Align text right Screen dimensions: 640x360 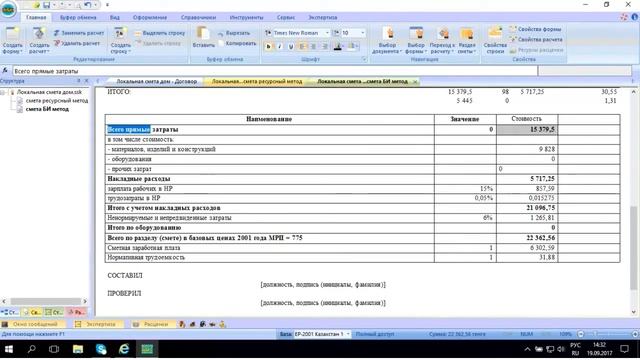(x=325, y=47)
